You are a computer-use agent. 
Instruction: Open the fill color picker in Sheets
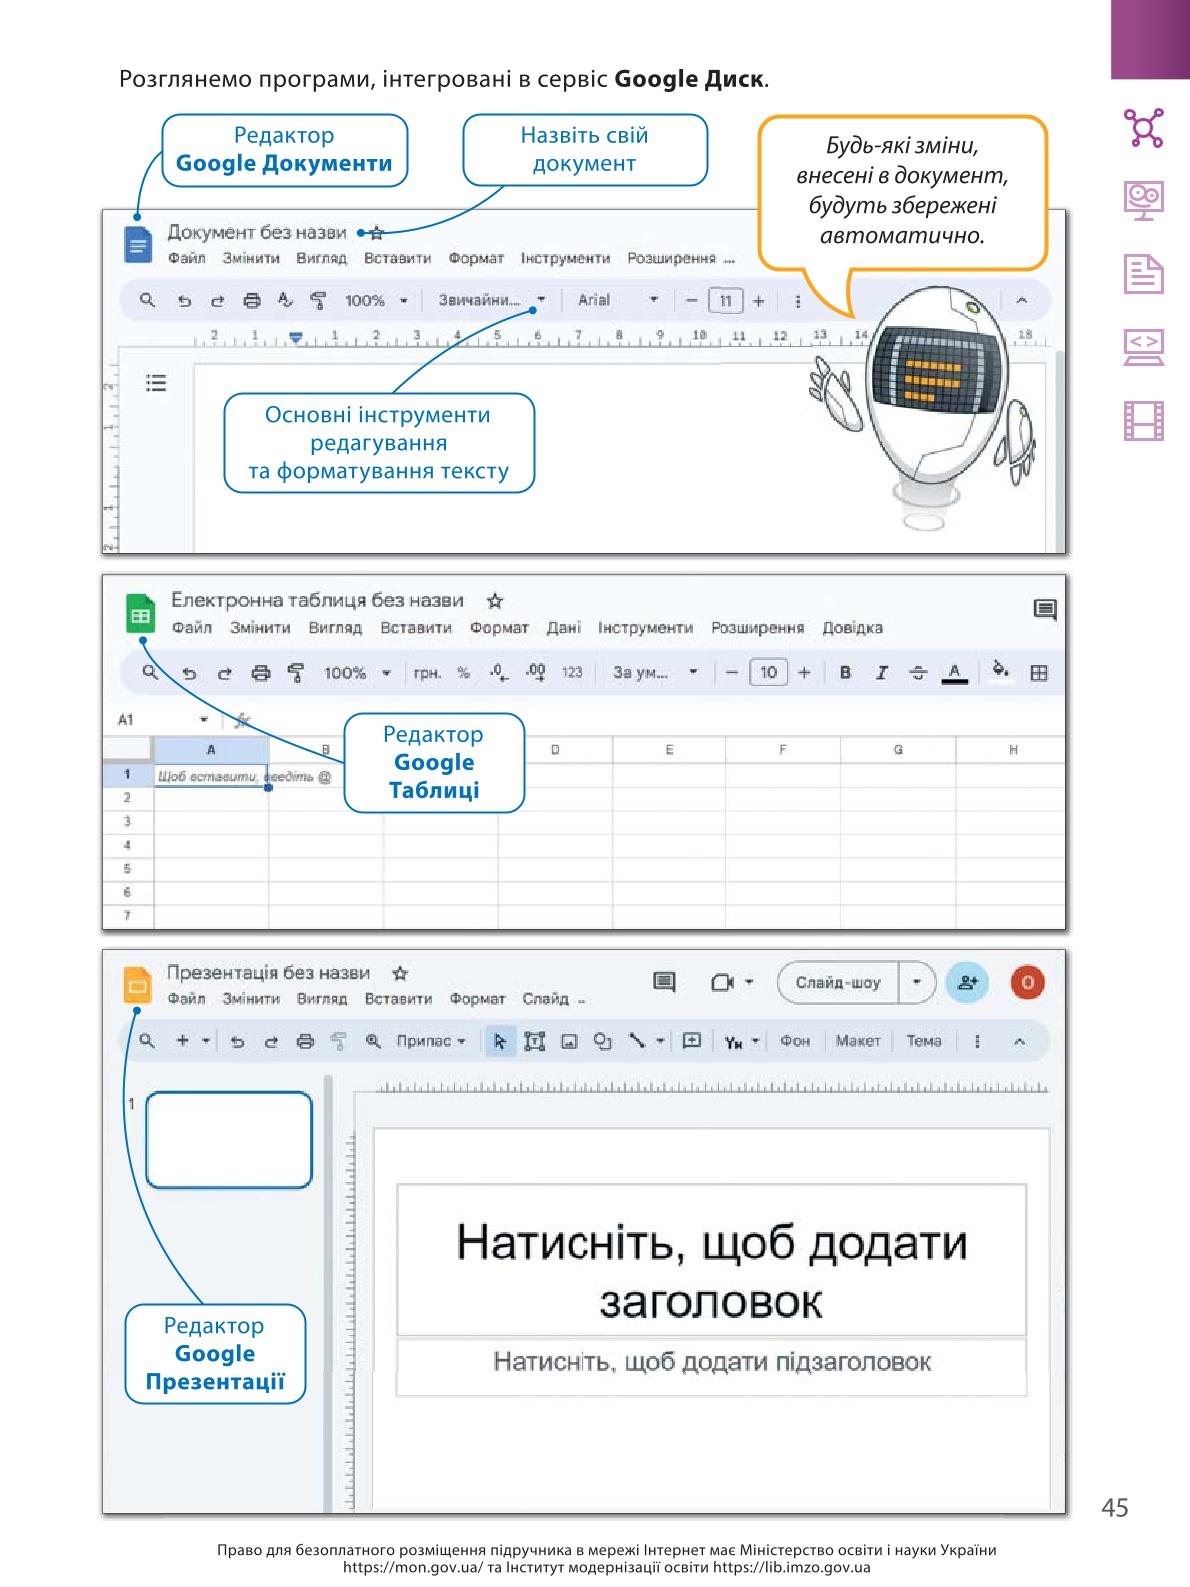coord(999,670)
